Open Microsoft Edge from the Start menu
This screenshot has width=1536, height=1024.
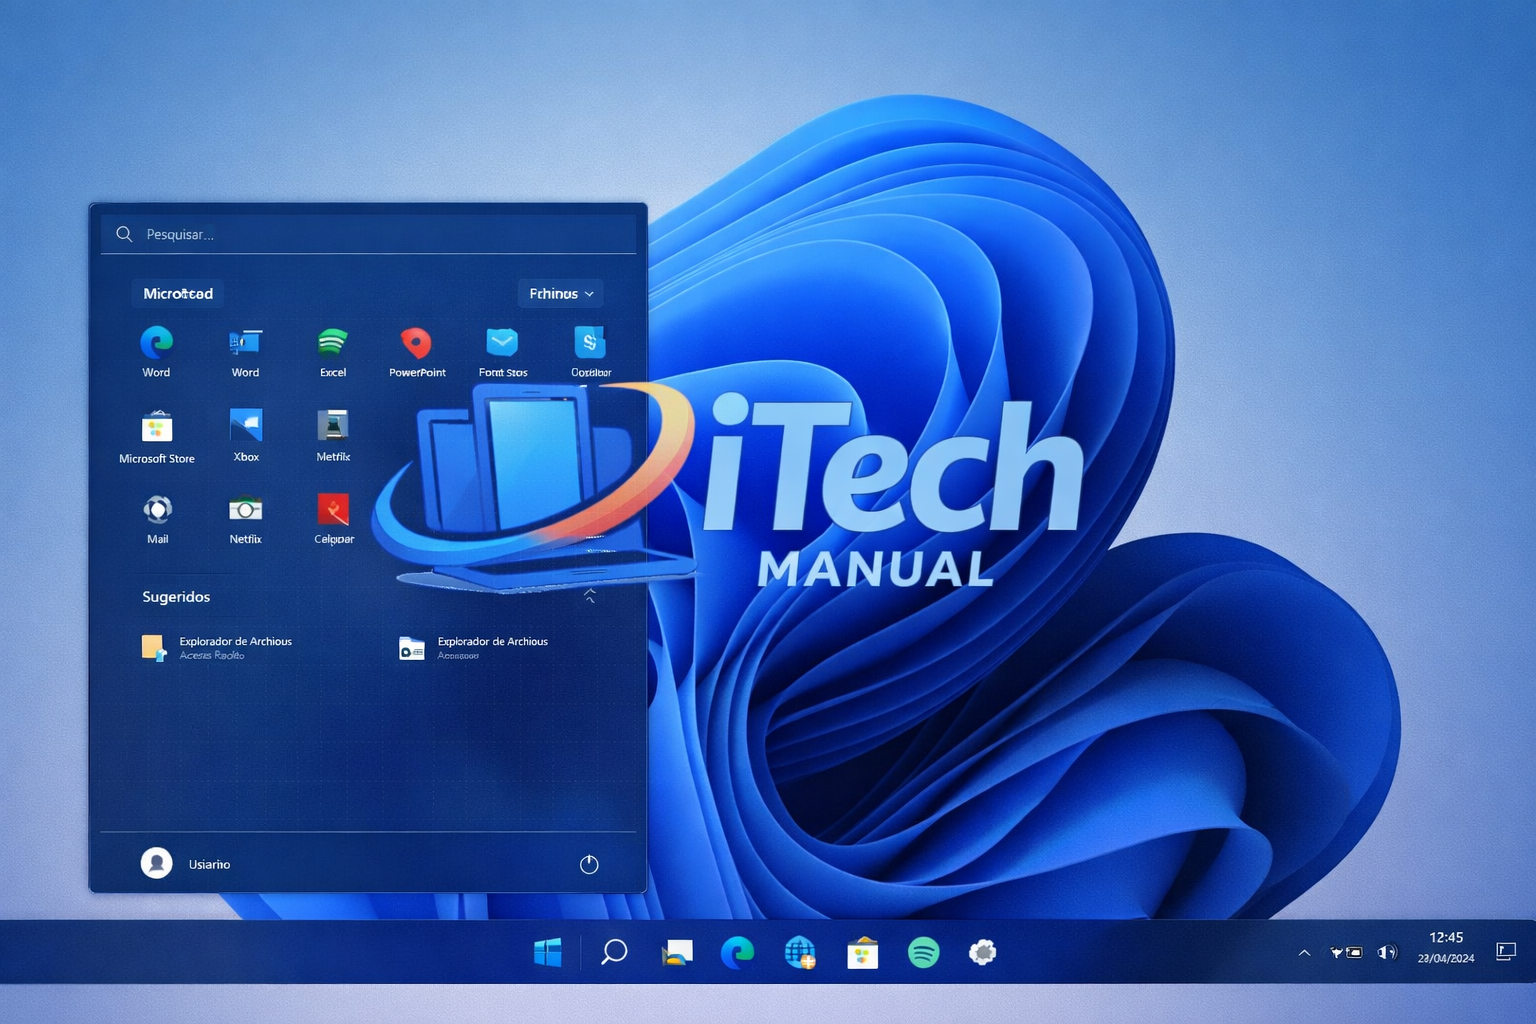pos(156,345)
